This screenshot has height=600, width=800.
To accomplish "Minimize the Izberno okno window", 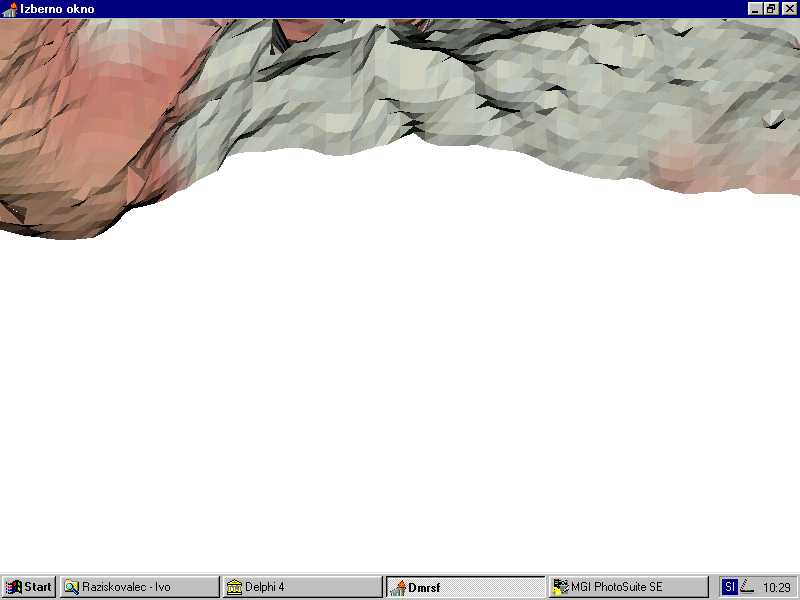I will tap(755, 9).
